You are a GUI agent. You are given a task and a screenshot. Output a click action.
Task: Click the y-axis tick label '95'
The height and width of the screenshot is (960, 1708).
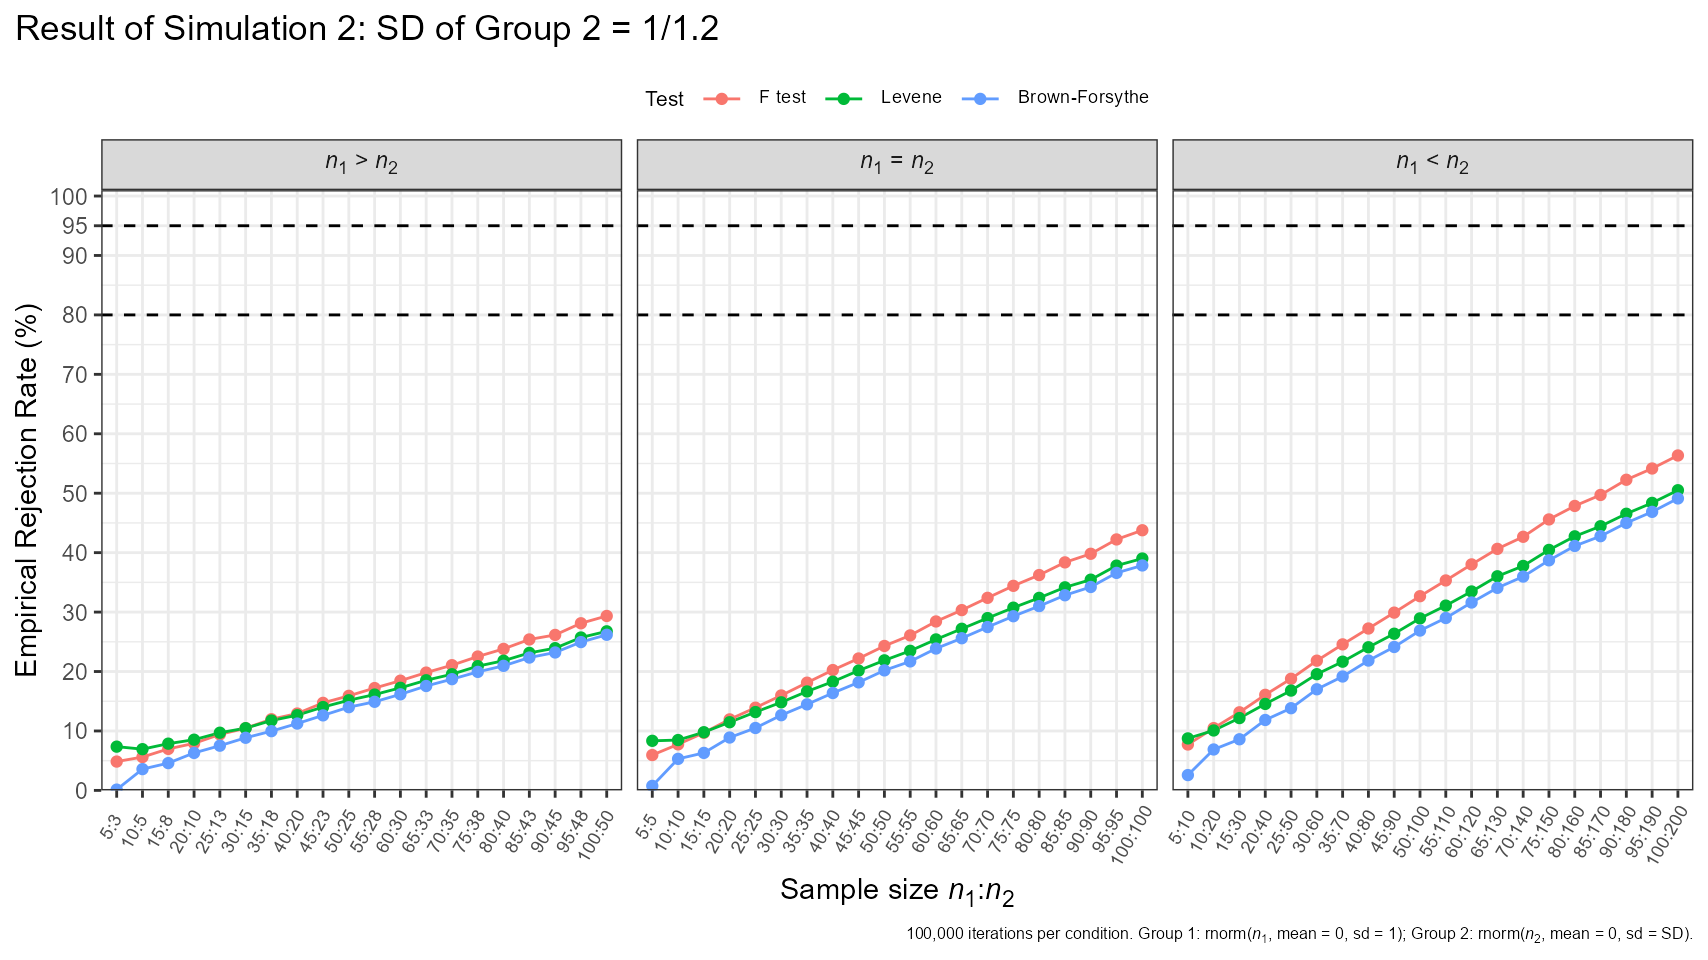pos(76,226)
